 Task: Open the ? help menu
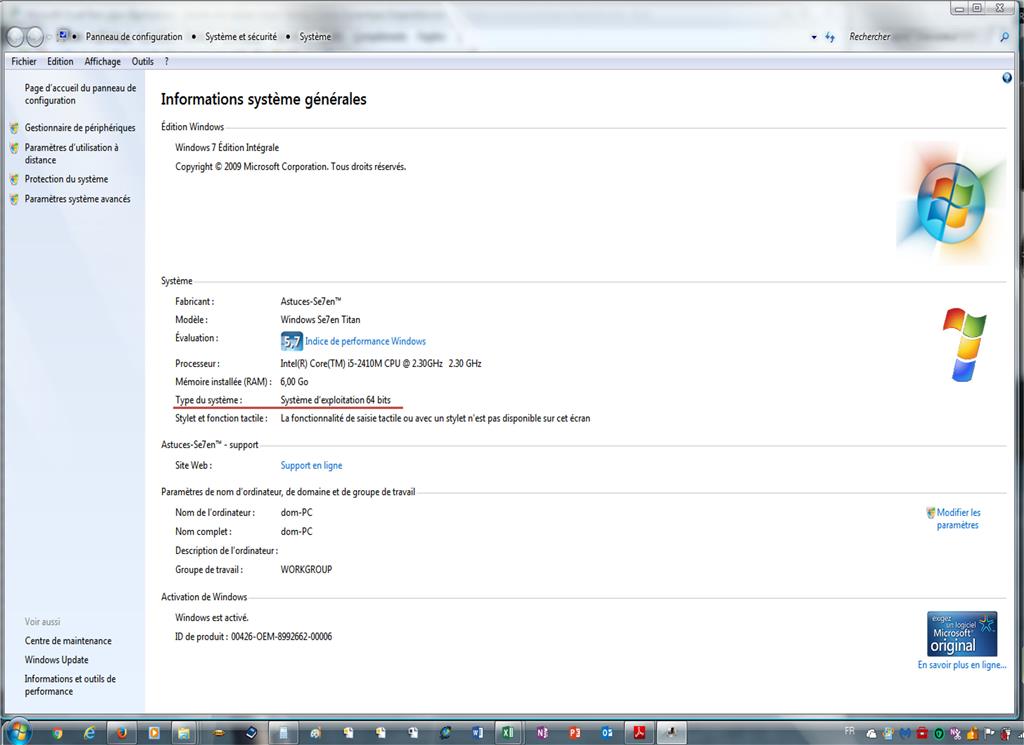point(167,61)
